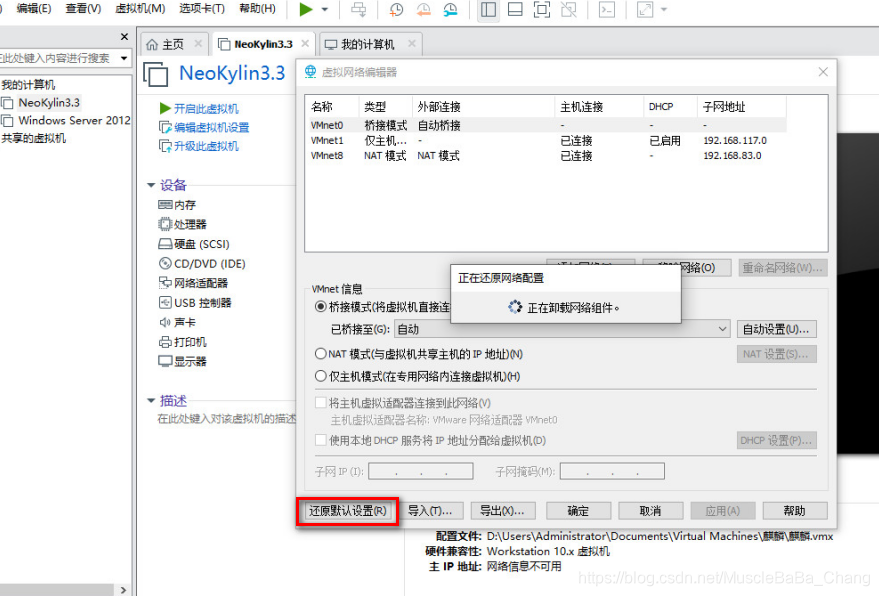Open the 查看(V) menu
The height and width of the screenshot is (596, 879).
[x=83, y=8]
